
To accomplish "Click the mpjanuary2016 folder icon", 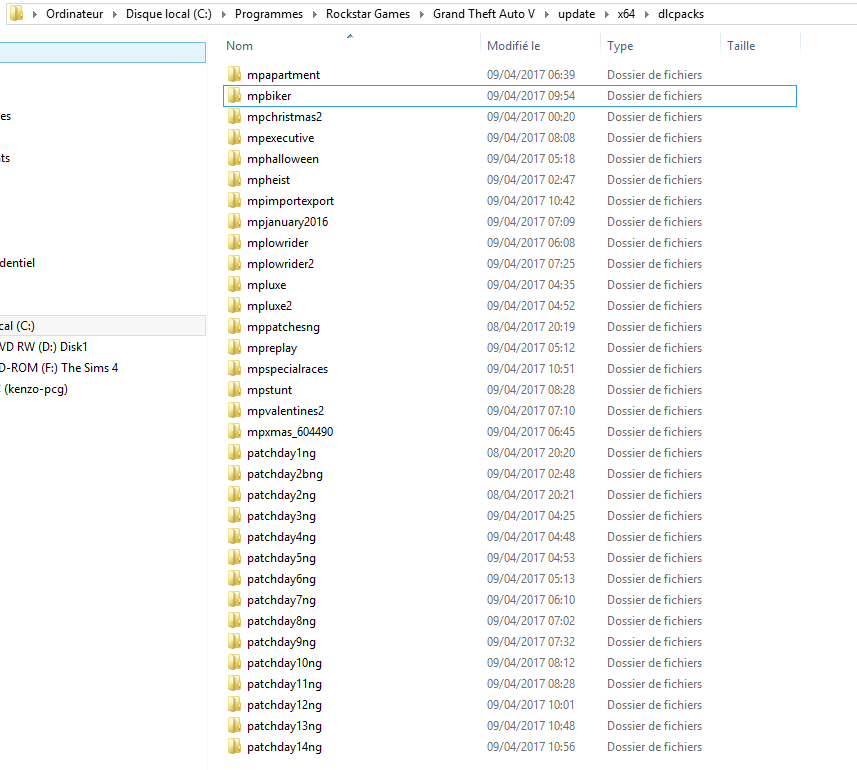I will pos(234,221).
